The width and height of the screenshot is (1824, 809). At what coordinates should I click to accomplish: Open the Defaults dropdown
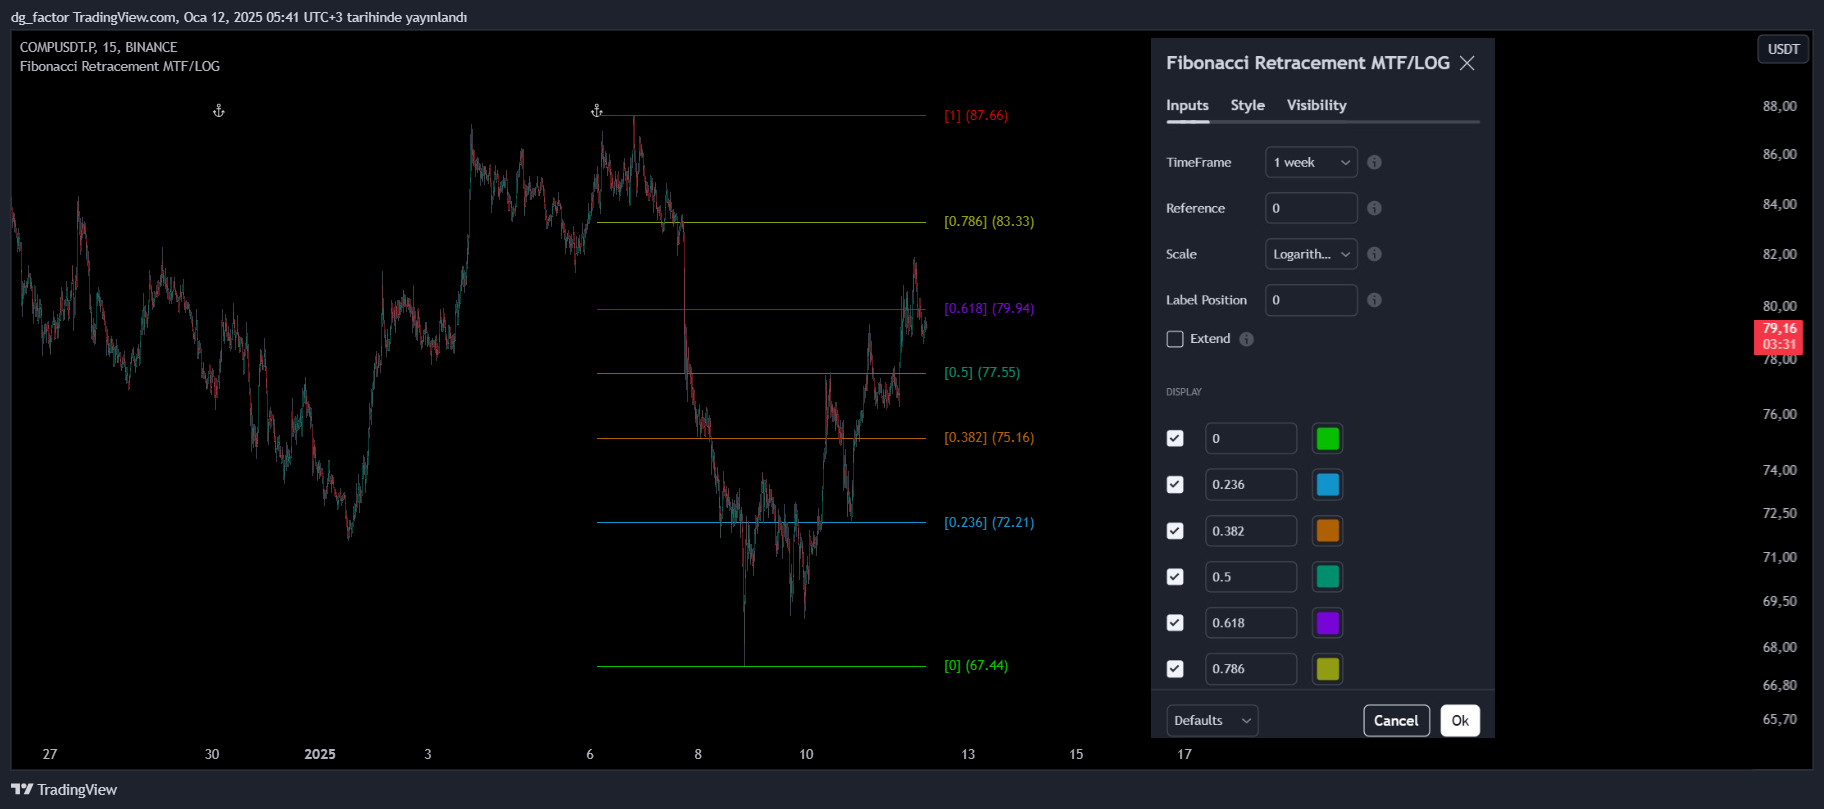pos(1212,720)
